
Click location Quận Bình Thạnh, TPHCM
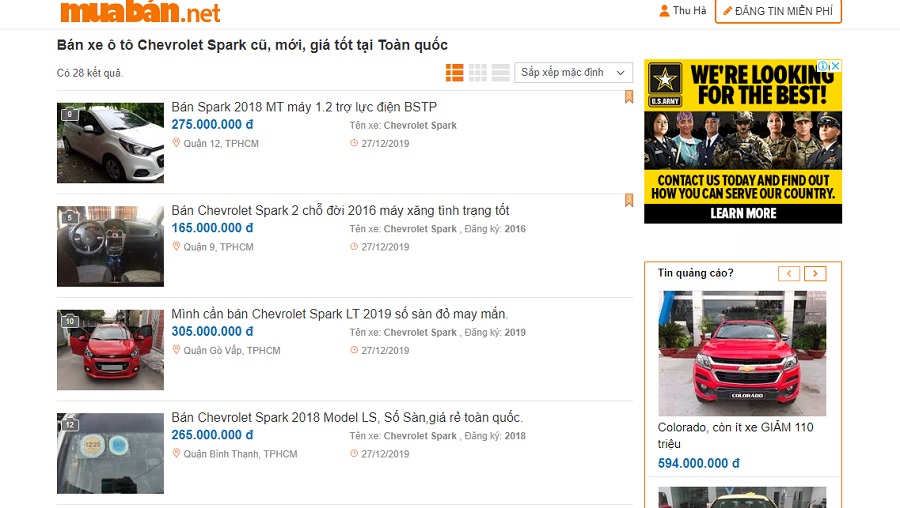pyautogui.click(x=240, y=453)
